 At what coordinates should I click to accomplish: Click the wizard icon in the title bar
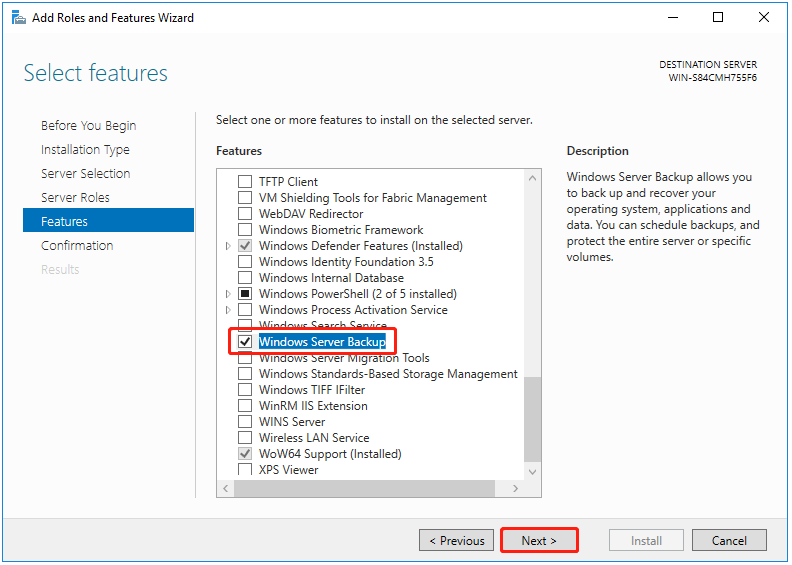click(x=18, y=17)
